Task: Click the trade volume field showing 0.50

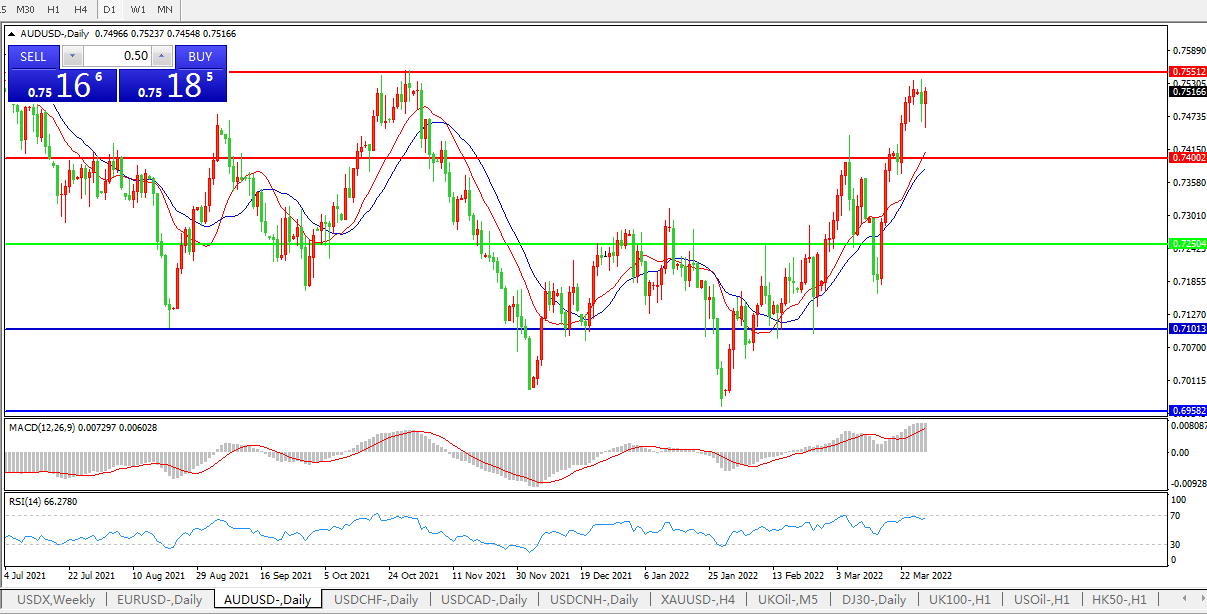Action: (117, 56)
